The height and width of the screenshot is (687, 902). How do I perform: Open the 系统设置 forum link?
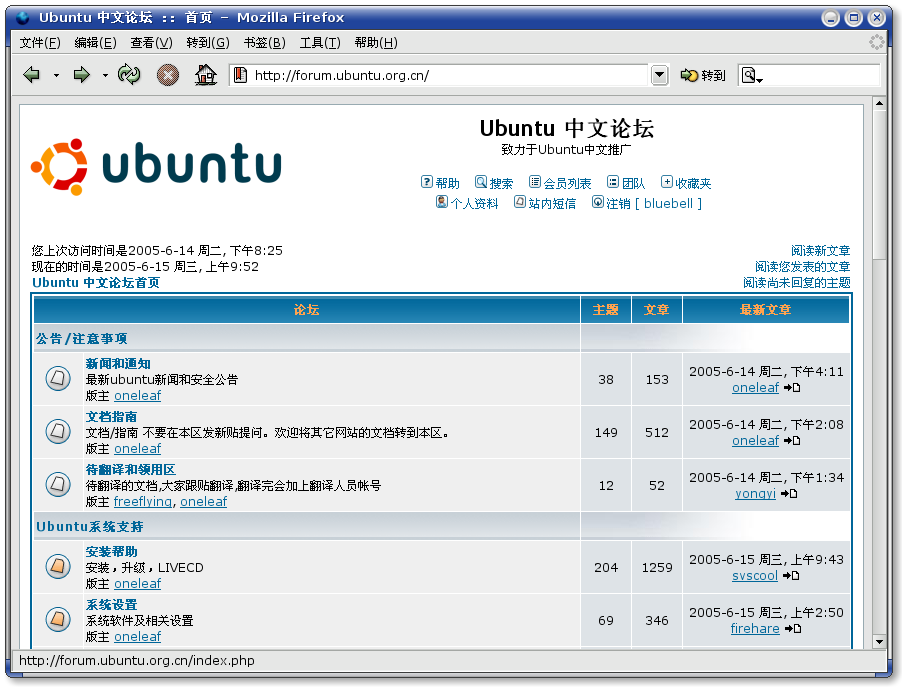coord(112,604)
